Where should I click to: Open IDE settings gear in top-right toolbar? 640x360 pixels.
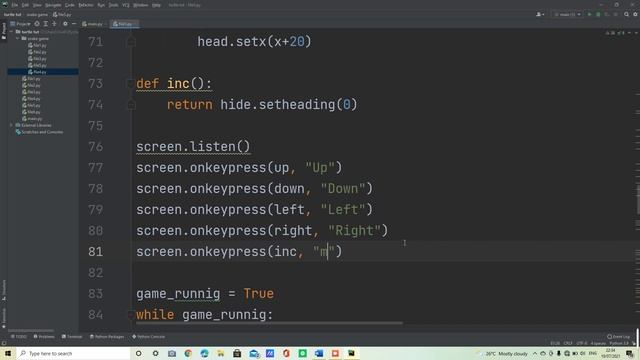pos(636,14)
